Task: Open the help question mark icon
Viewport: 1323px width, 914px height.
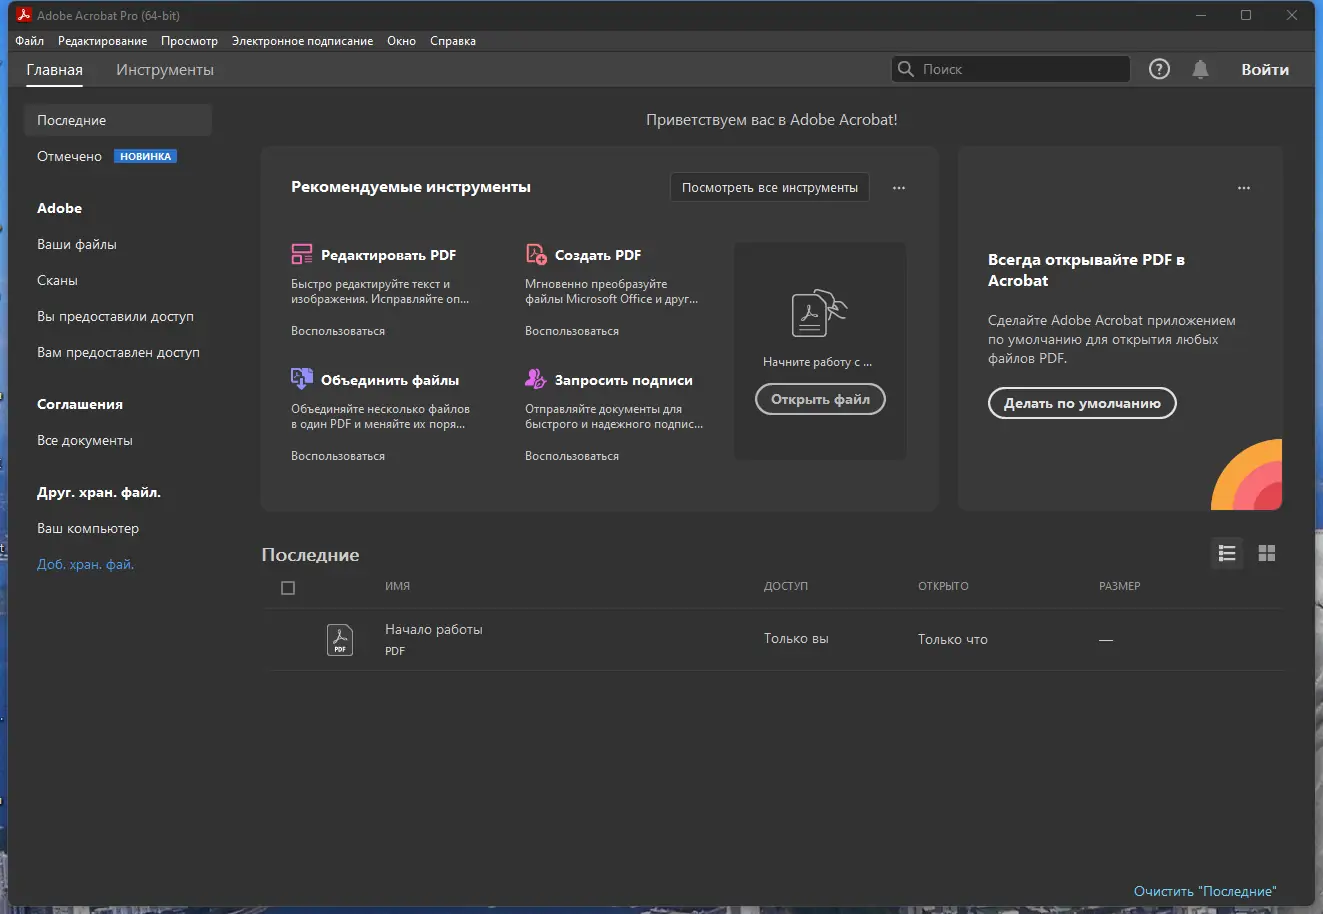Action: pos(1159,69)
